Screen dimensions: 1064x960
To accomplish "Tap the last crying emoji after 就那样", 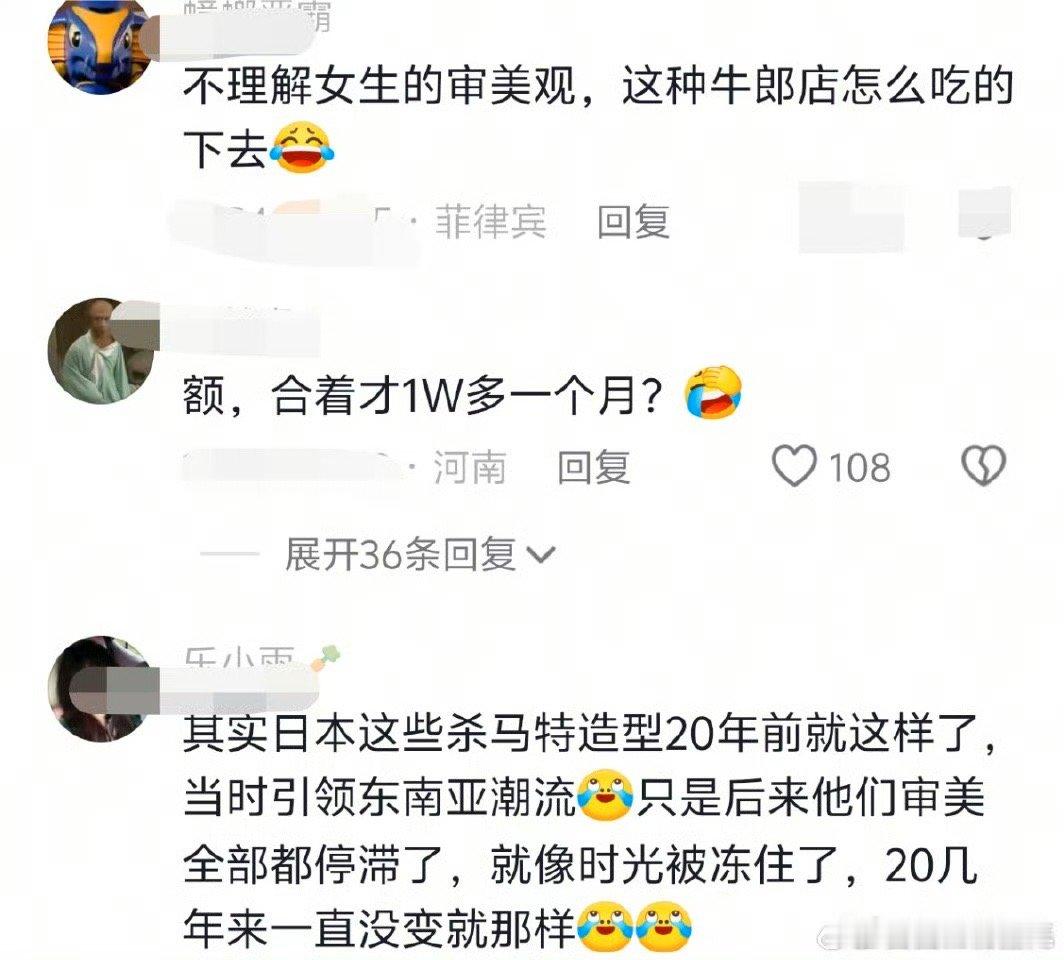I will point(664,926).
